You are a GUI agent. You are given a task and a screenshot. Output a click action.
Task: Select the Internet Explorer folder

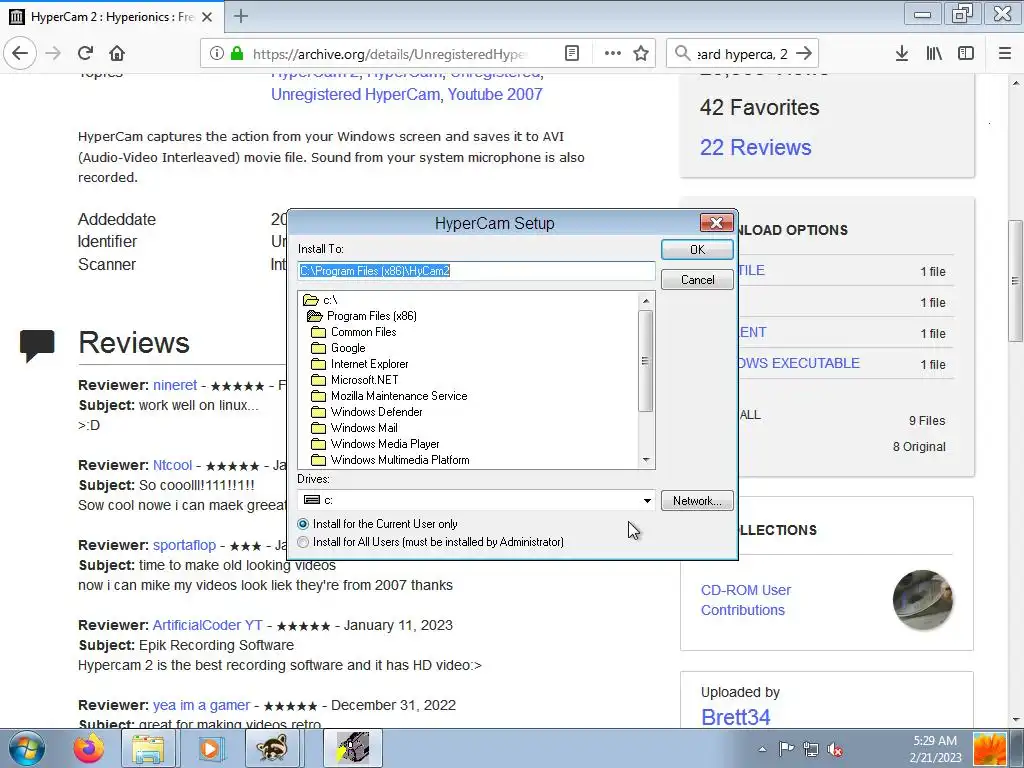360,364
